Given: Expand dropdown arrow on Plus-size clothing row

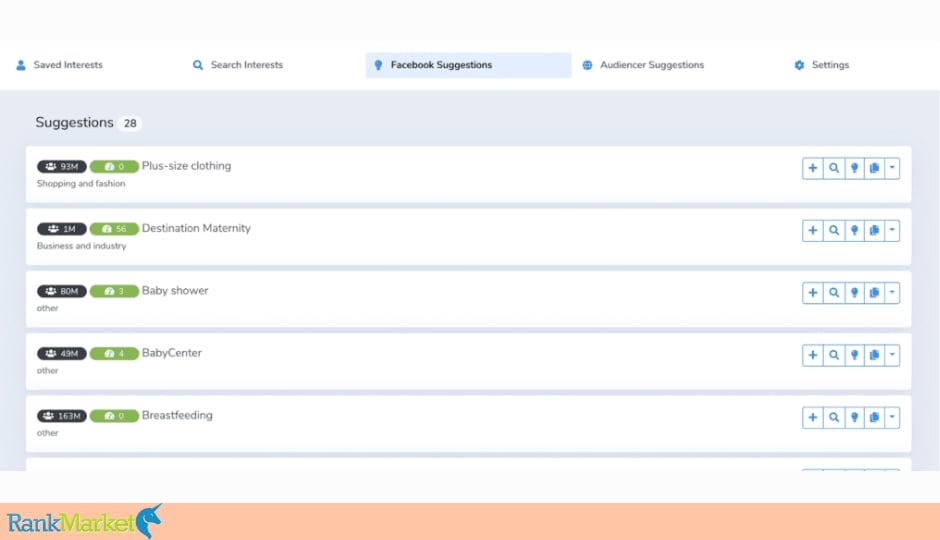Looking at the screenshot, I should 892,168.
